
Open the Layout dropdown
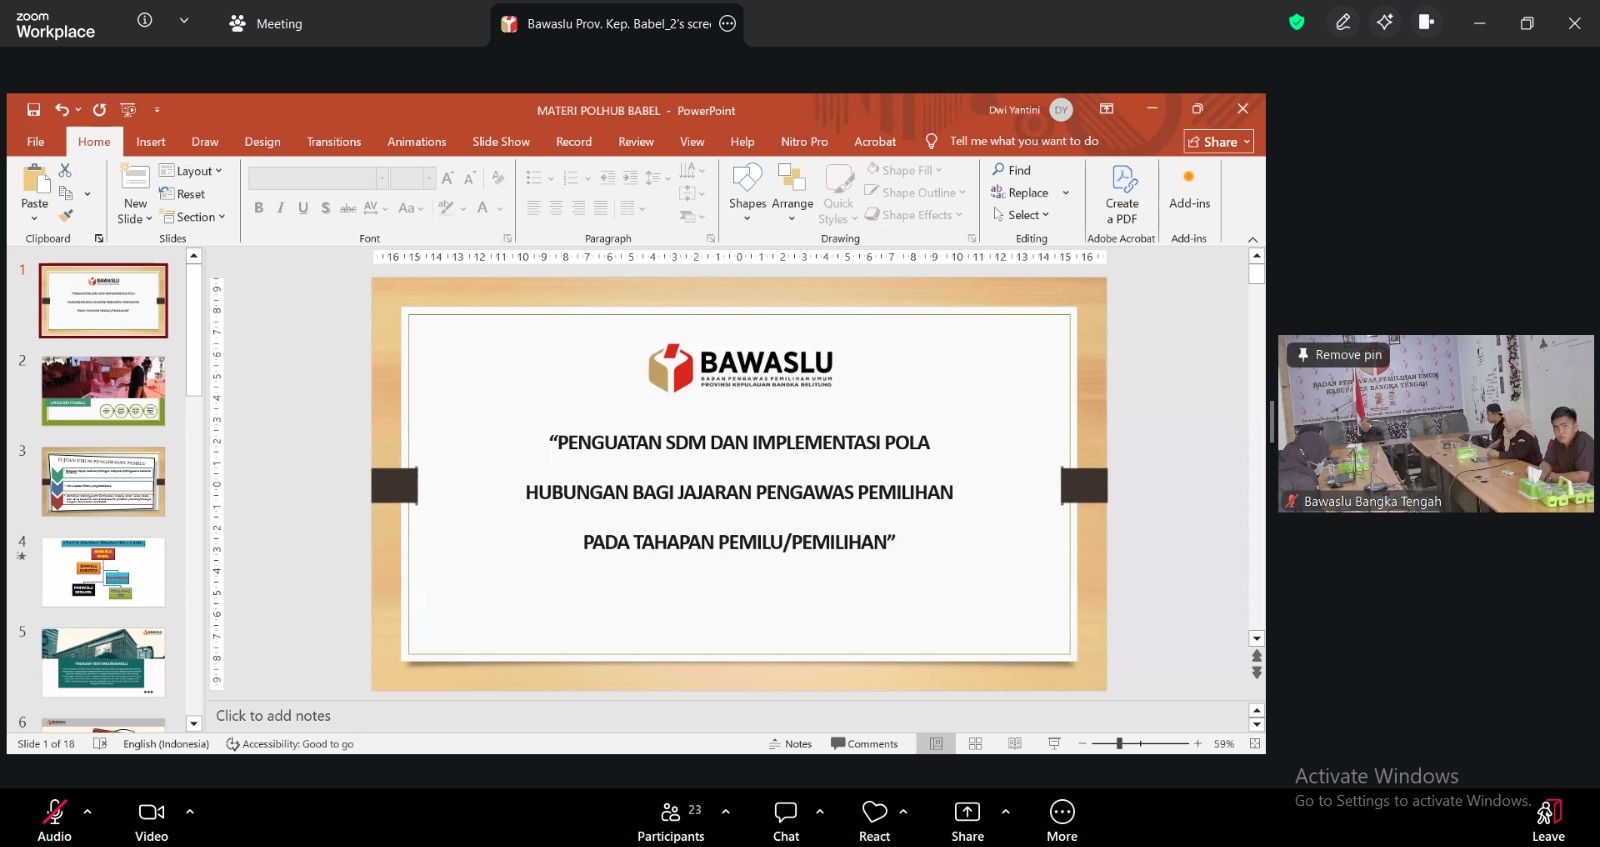click(191, 171)
